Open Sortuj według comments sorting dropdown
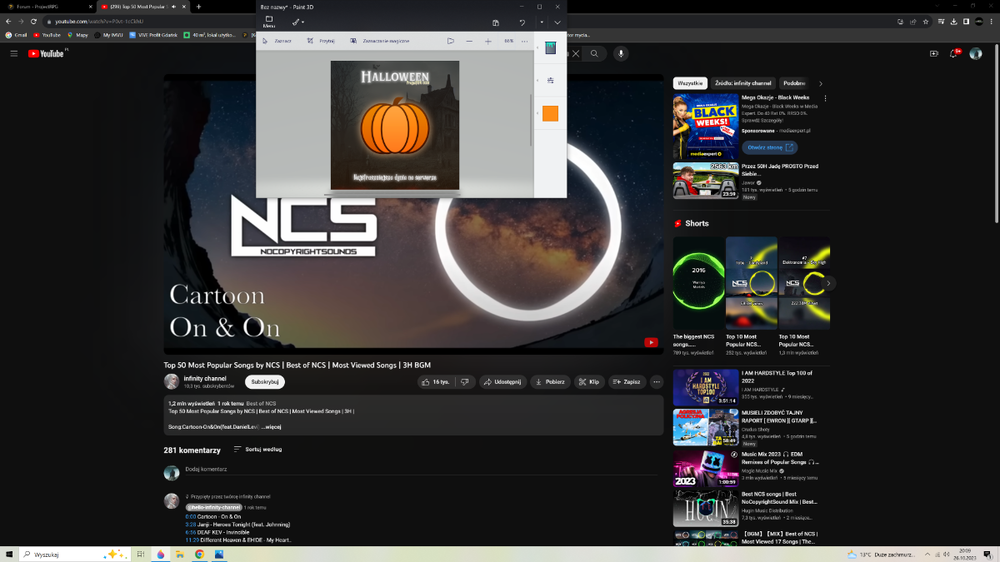Image resolution: width=1000 pixels, height=562 pixels. point(258,449)
